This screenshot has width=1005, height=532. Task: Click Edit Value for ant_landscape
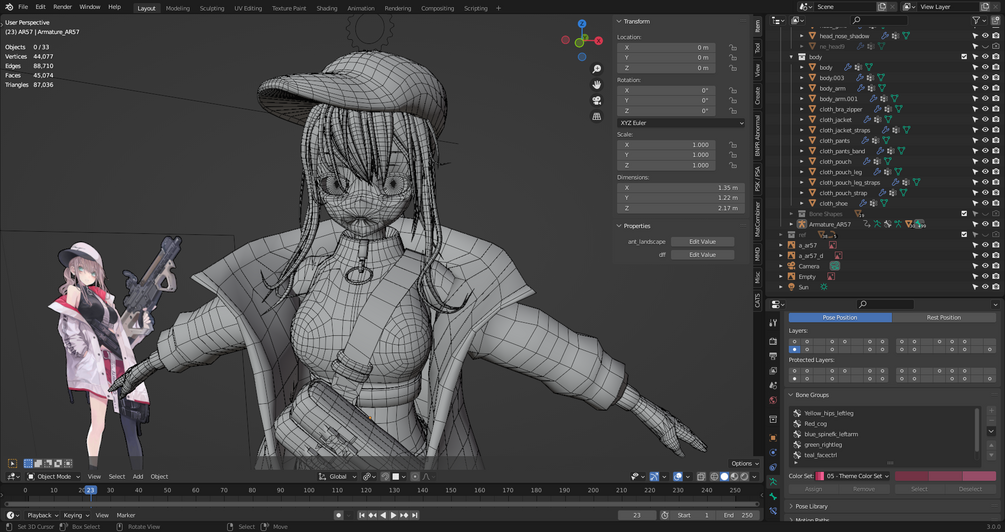[701, 242]
